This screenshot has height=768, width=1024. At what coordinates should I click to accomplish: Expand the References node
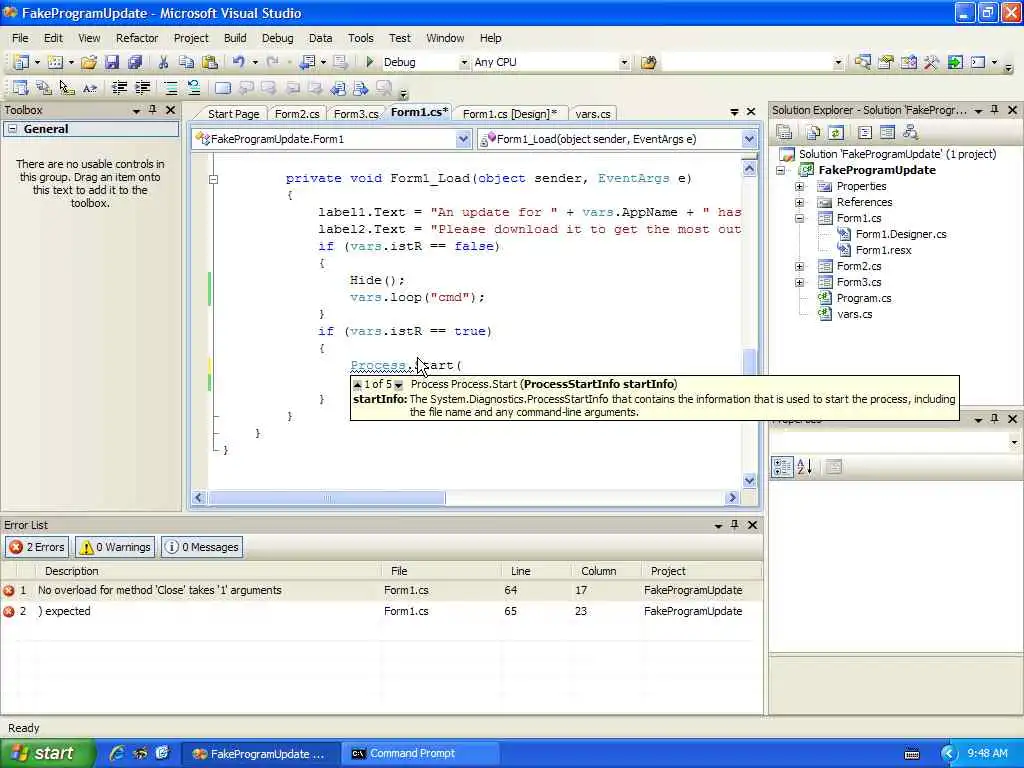click(799, 202)
